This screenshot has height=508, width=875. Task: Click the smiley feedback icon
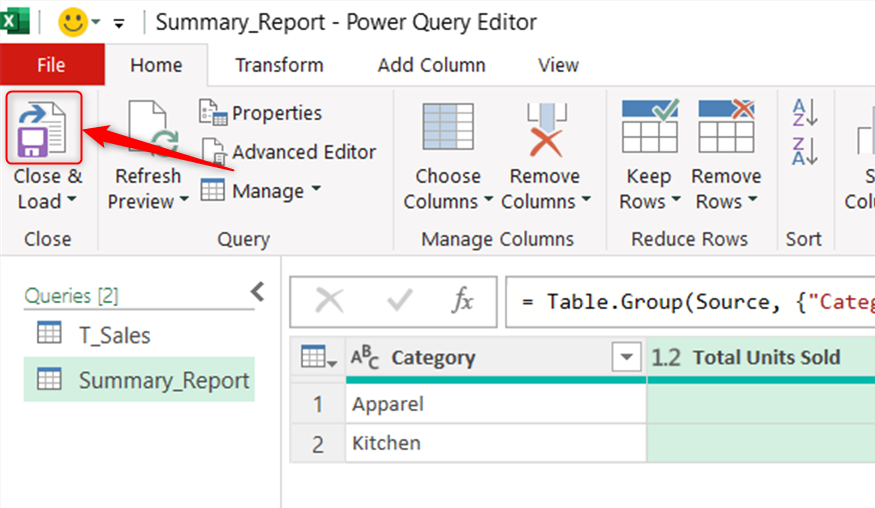click(x=73, y=22)
